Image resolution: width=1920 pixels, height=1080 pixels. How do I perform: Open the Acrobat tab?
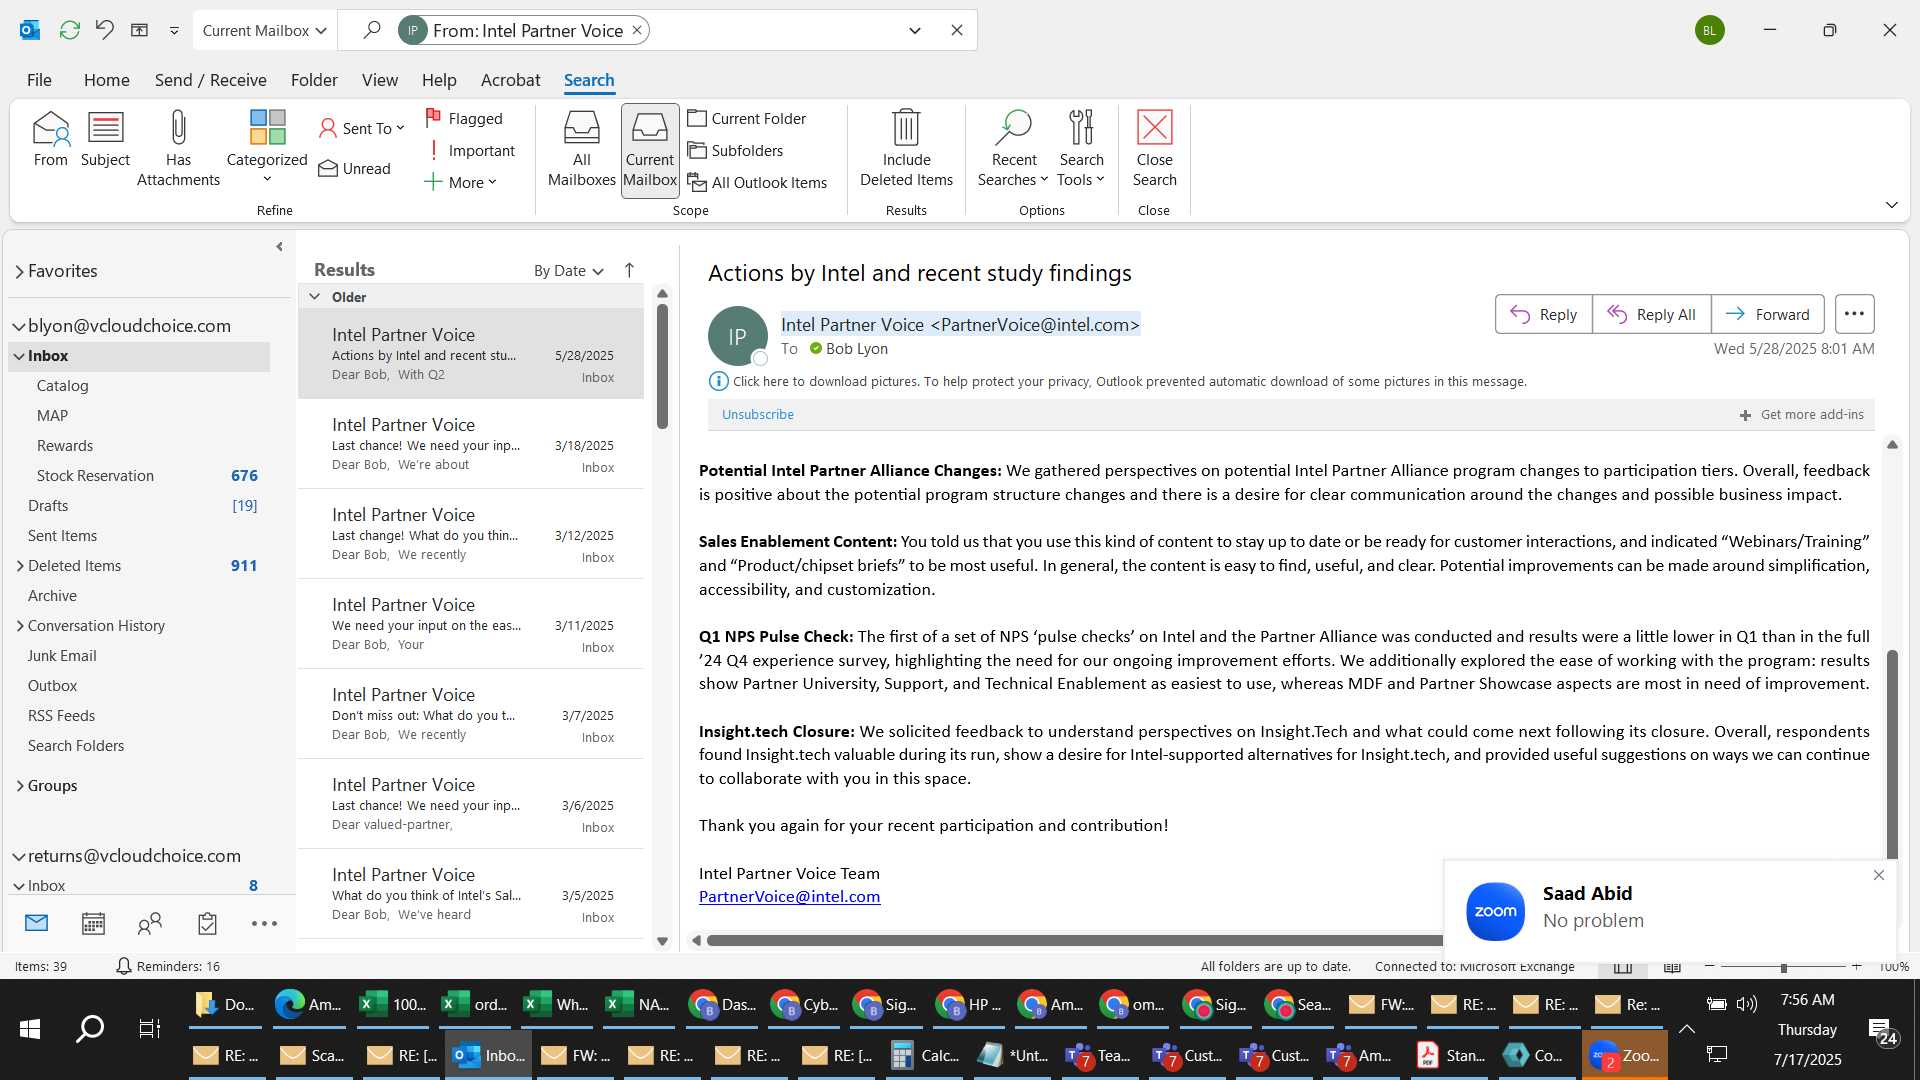tap(510, 80)
